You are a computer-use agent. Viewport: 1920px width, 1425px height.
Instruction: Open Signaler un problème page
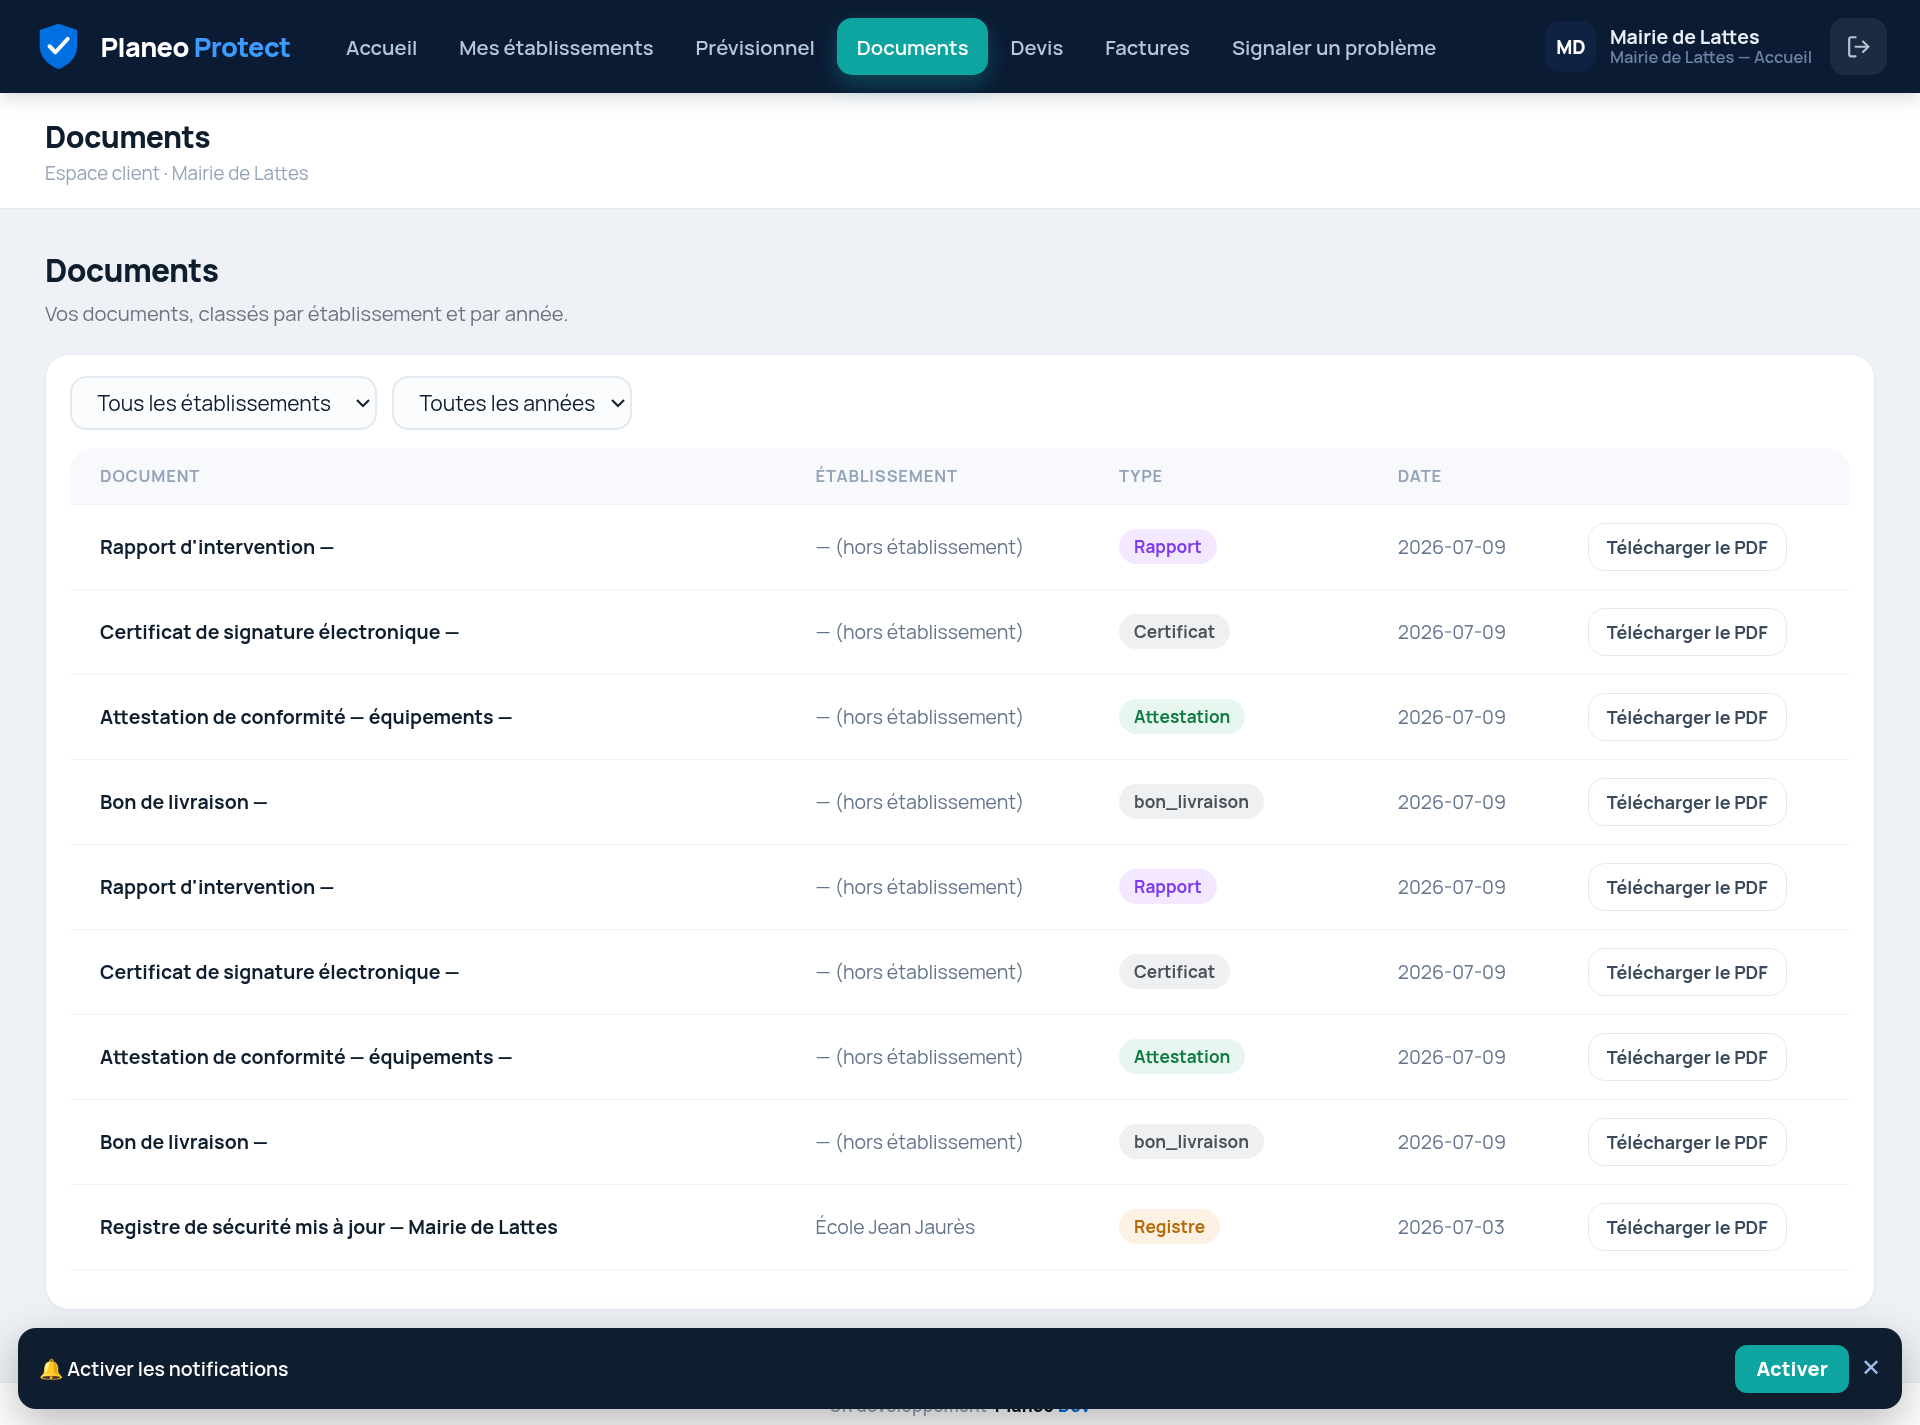[x=1333, y=47]
